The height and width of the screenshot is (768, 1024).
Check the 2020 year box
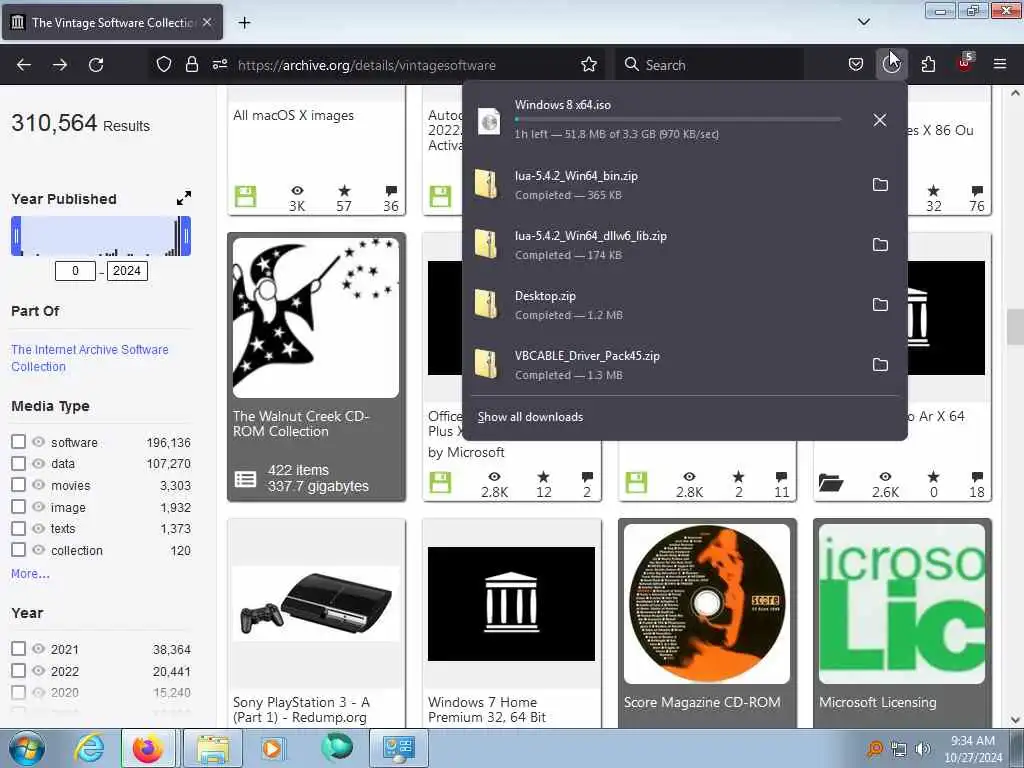coord(18,692)
